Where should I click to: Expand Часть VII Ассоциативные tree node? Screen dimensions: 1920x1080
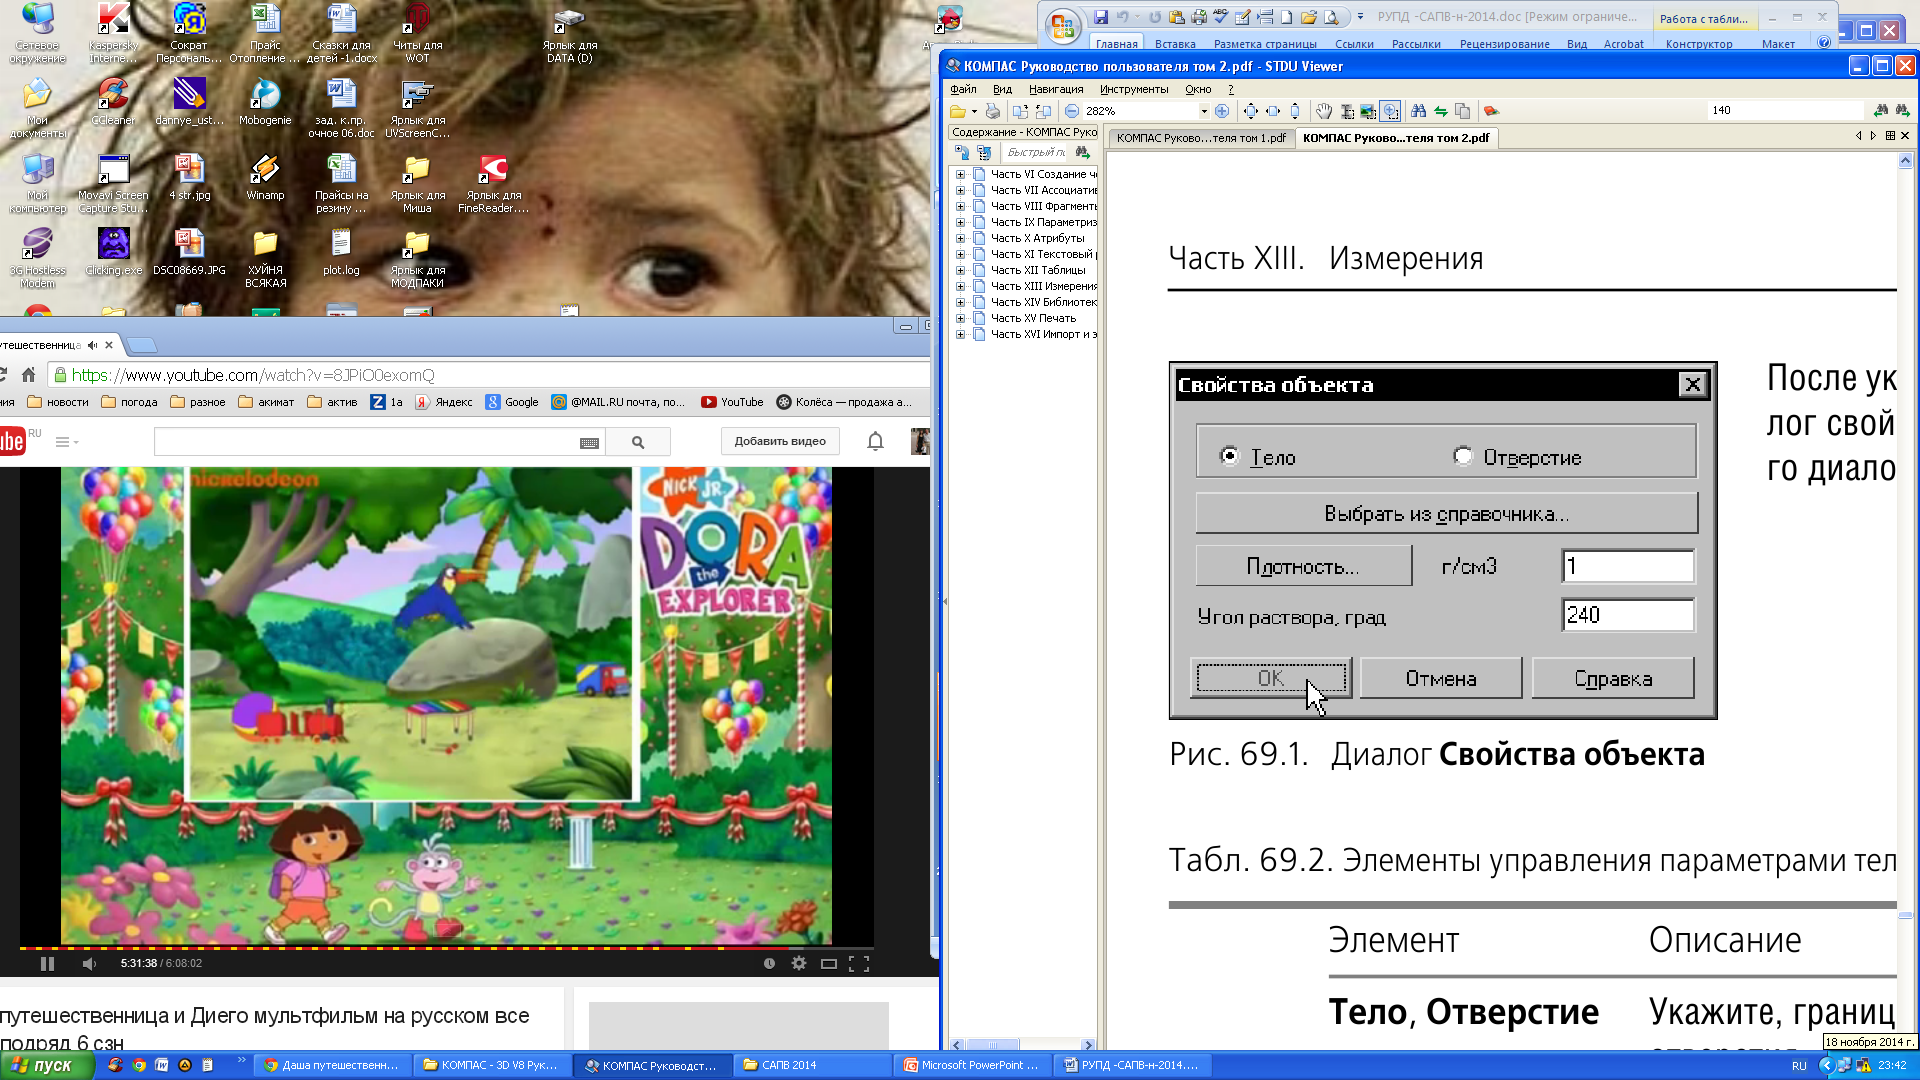(x=960, y=190)
